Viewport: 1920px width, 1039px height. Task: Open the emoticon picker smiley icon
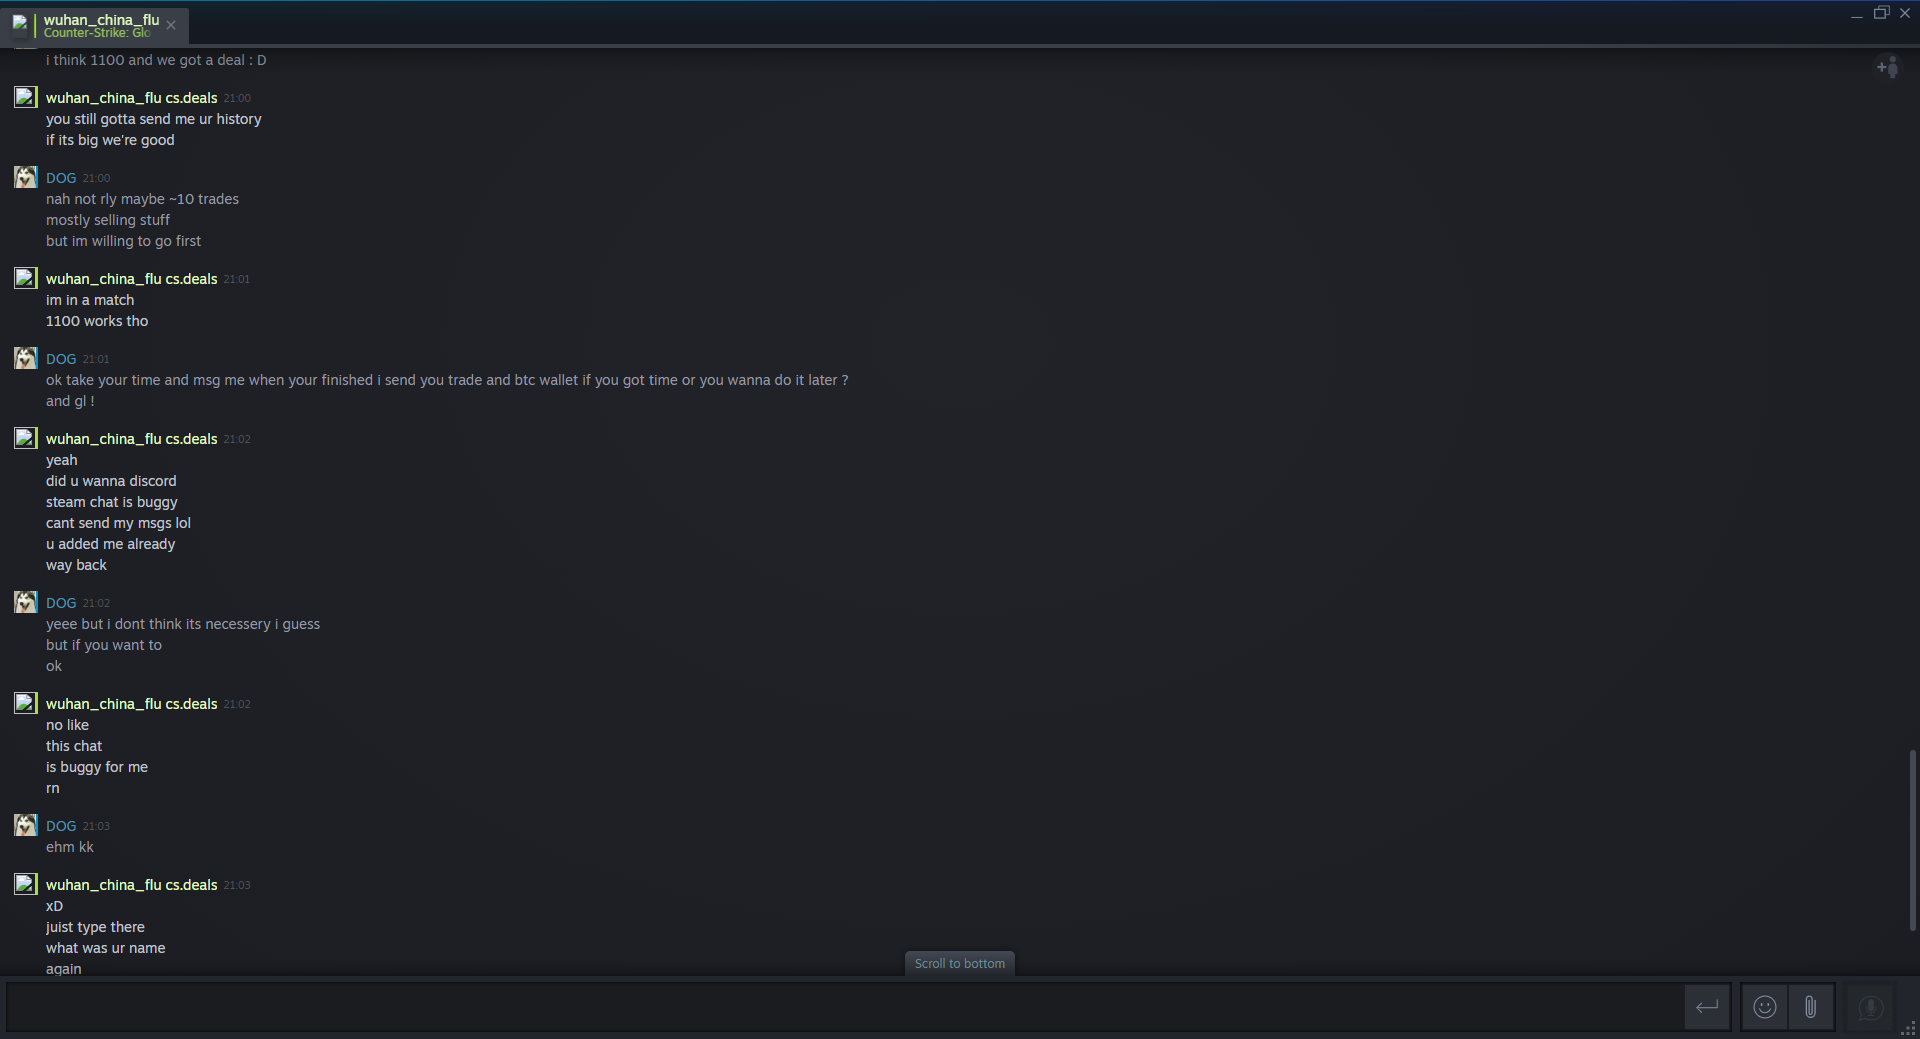pos(1765,1007)
